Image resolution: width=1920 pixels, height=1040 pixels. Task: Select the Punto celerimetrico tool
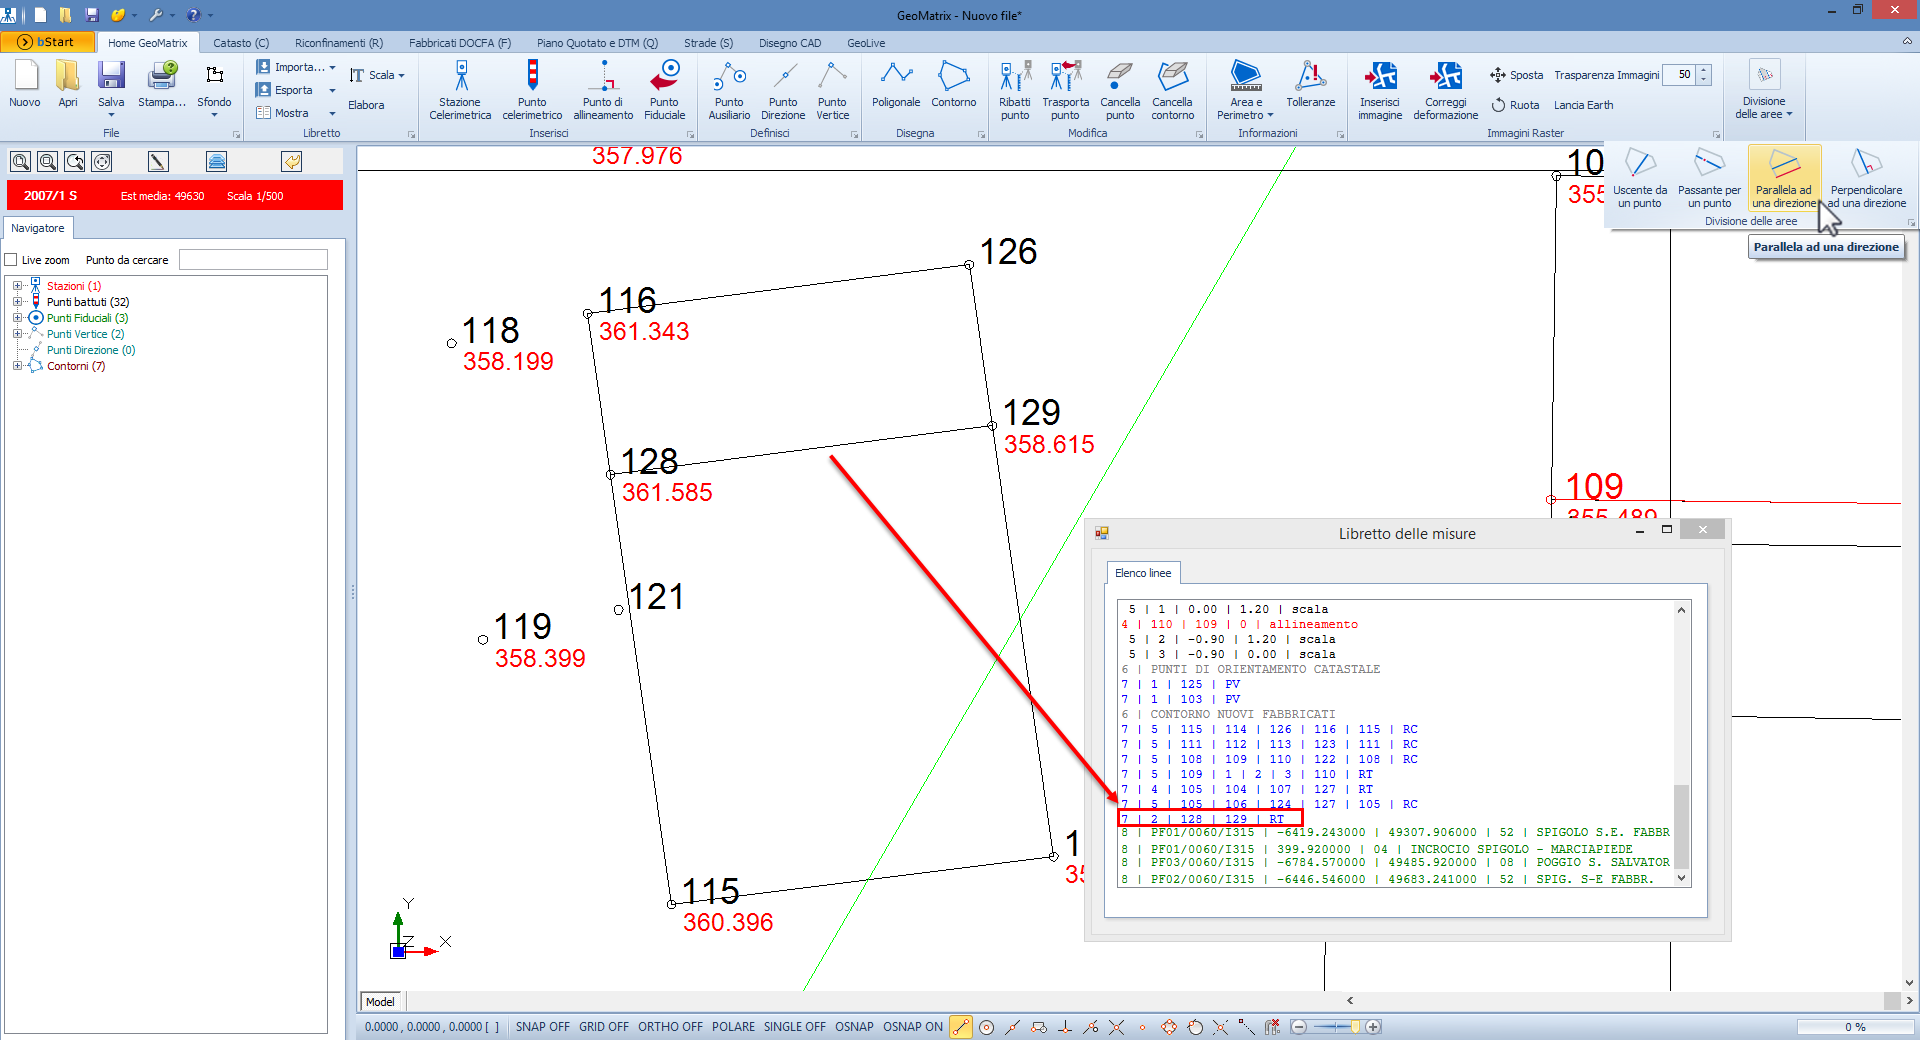click(x=532, y=89)
